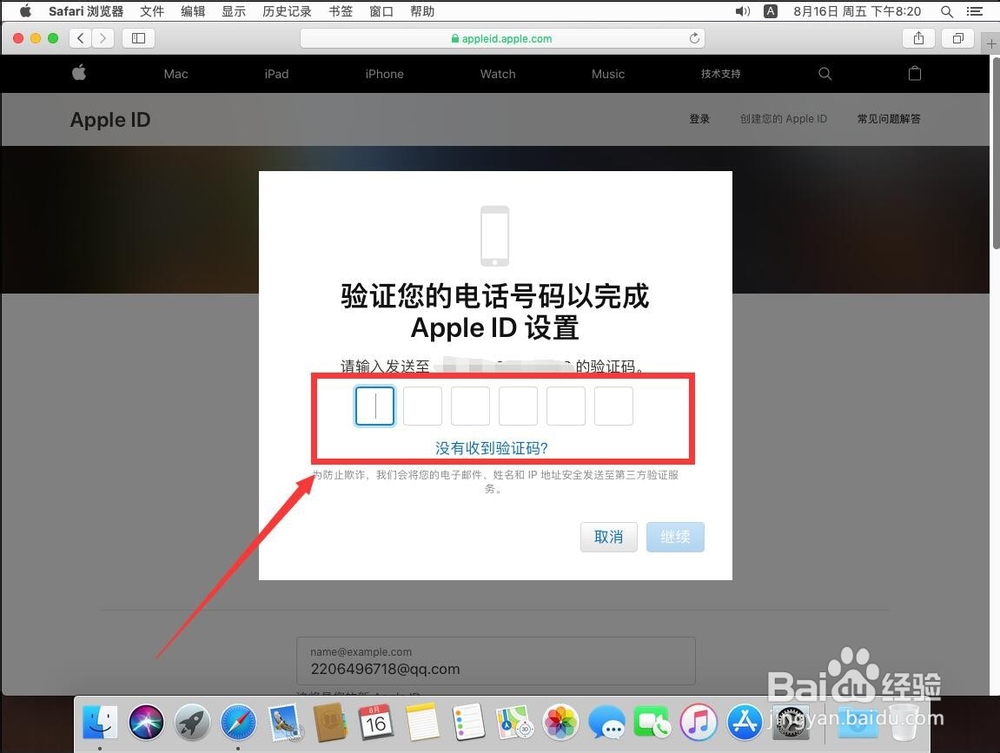Click the sixth verification code box
Viewport: 1000px width, 753px height.
(614, 406)
